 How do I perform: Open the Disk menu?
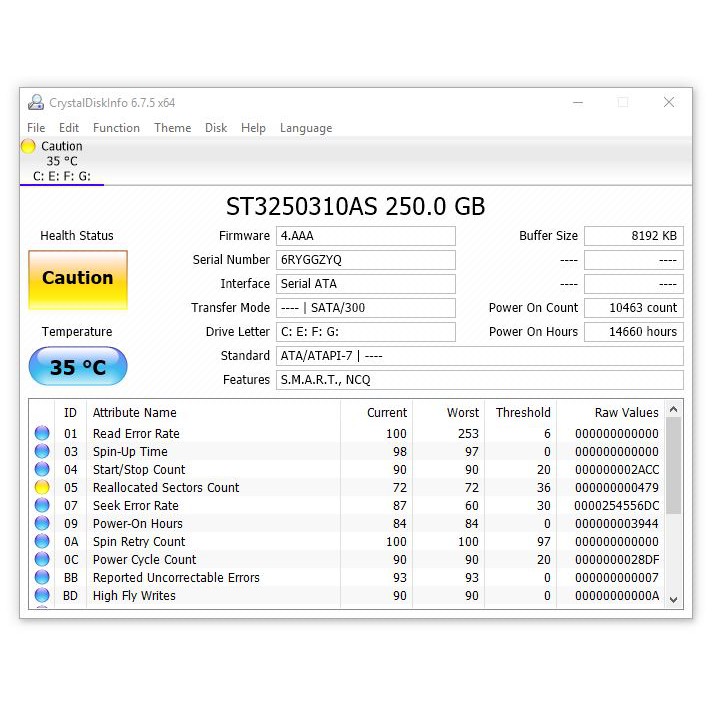(x=216, y=128)
